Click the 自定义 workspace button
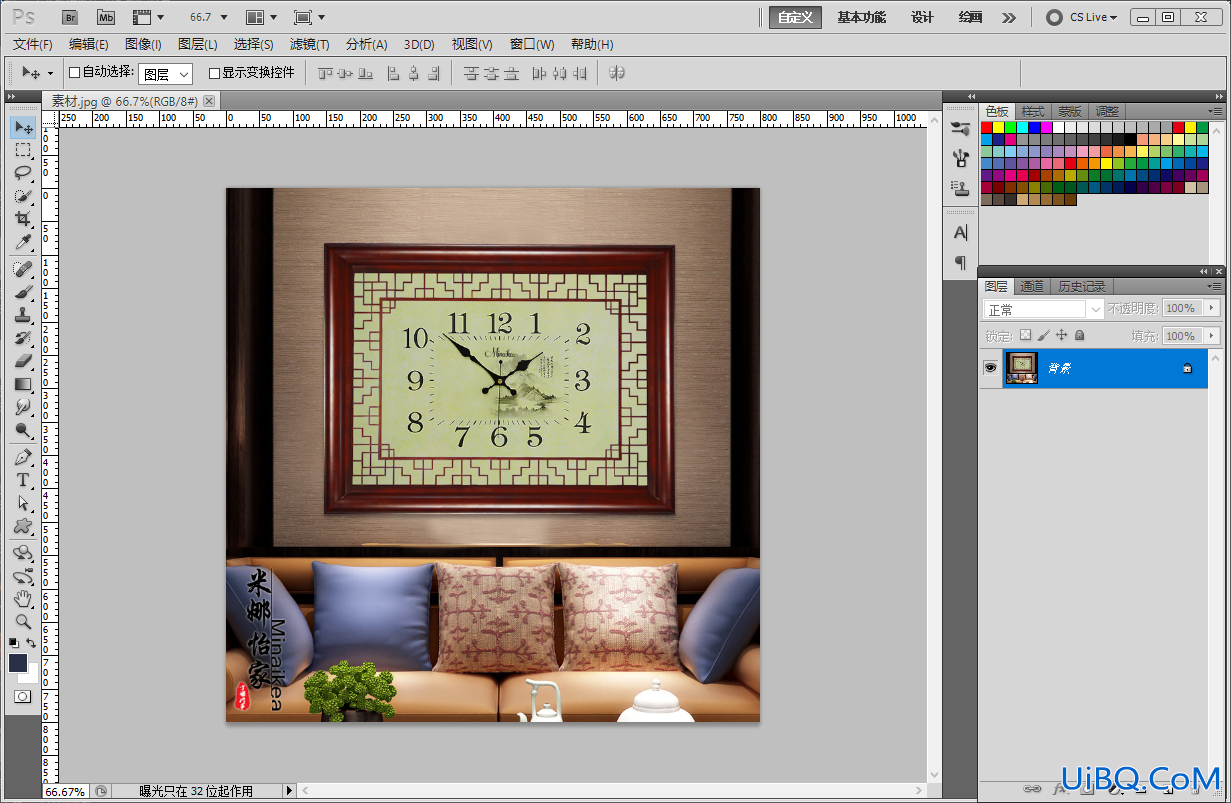The image size is (1231, 803). (x=796, y=17)
